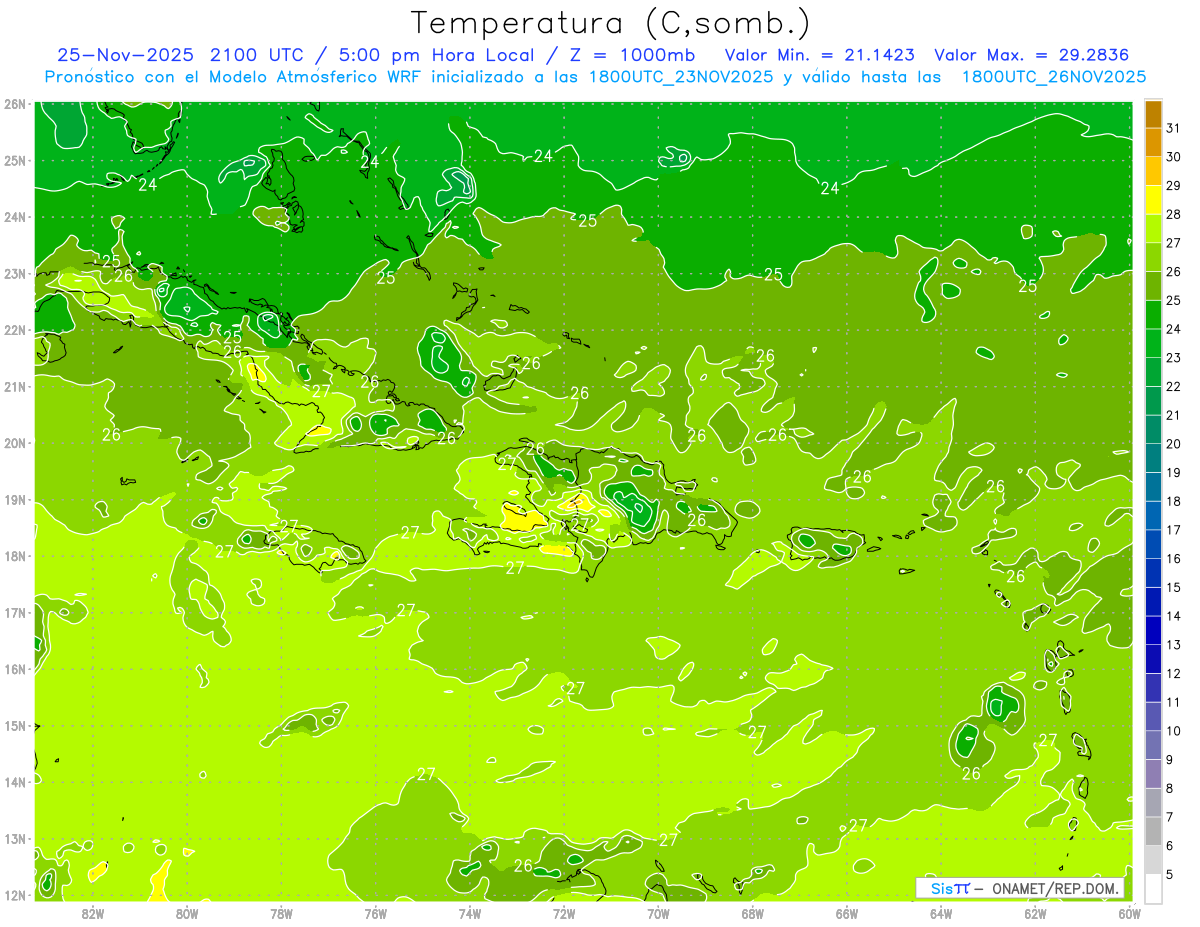Click the '70W' longitude axis label

point(658,913)
